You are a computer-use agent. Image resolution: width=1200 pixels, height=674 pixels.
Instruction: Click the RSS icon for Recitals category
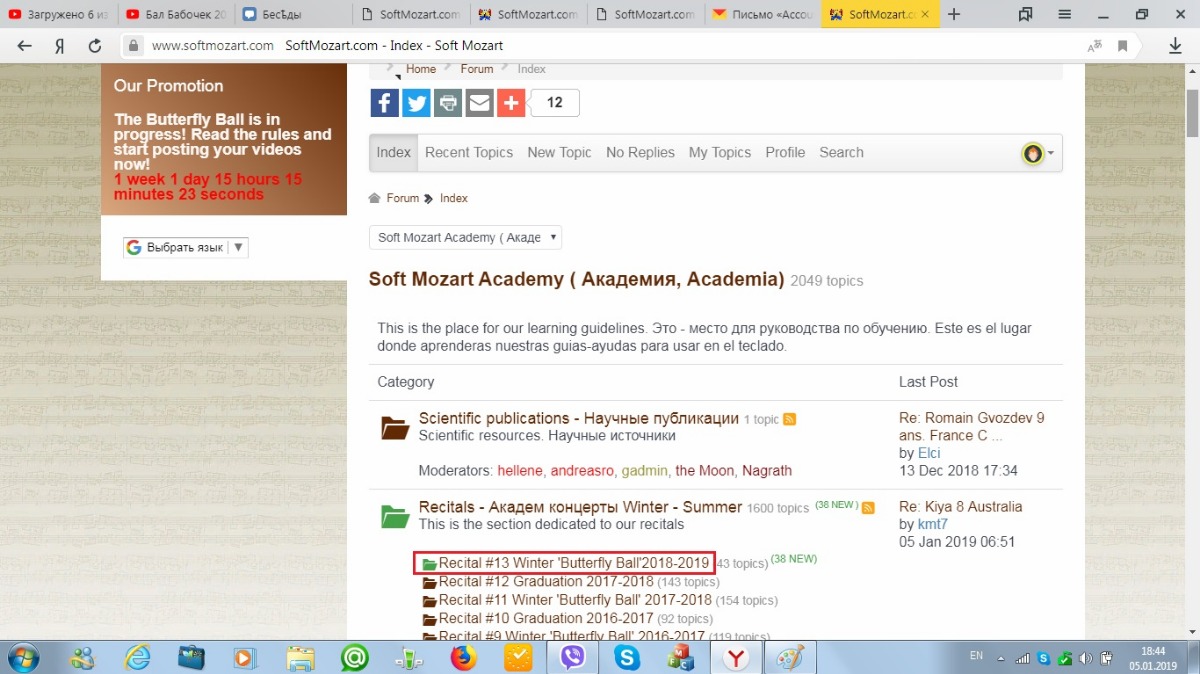pos(868,508)
